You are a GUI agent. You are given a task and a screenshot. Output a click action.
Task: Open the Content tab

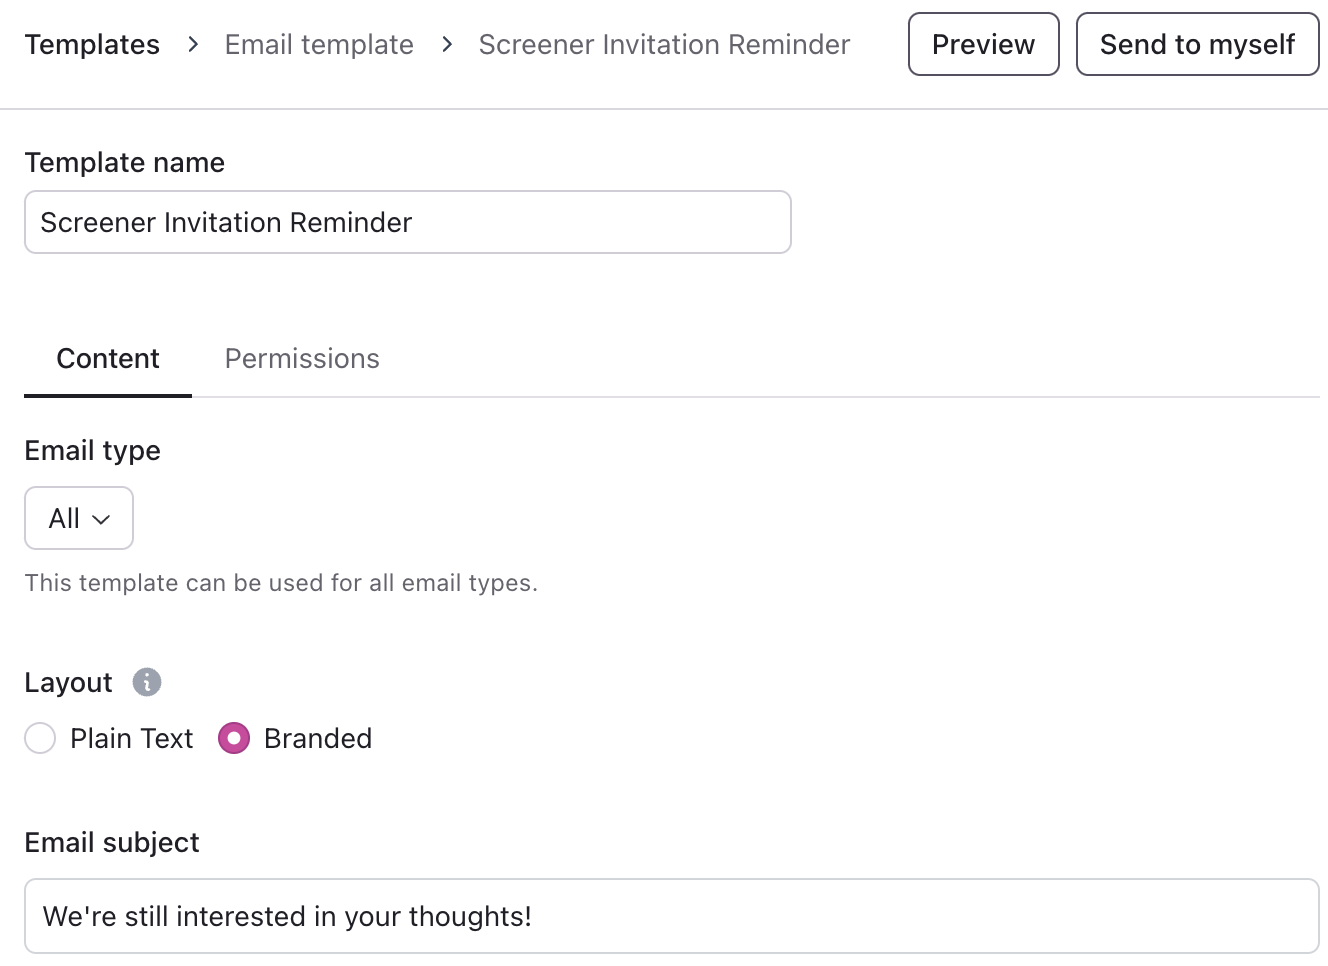pyautogui.click(x=108, y=358)
